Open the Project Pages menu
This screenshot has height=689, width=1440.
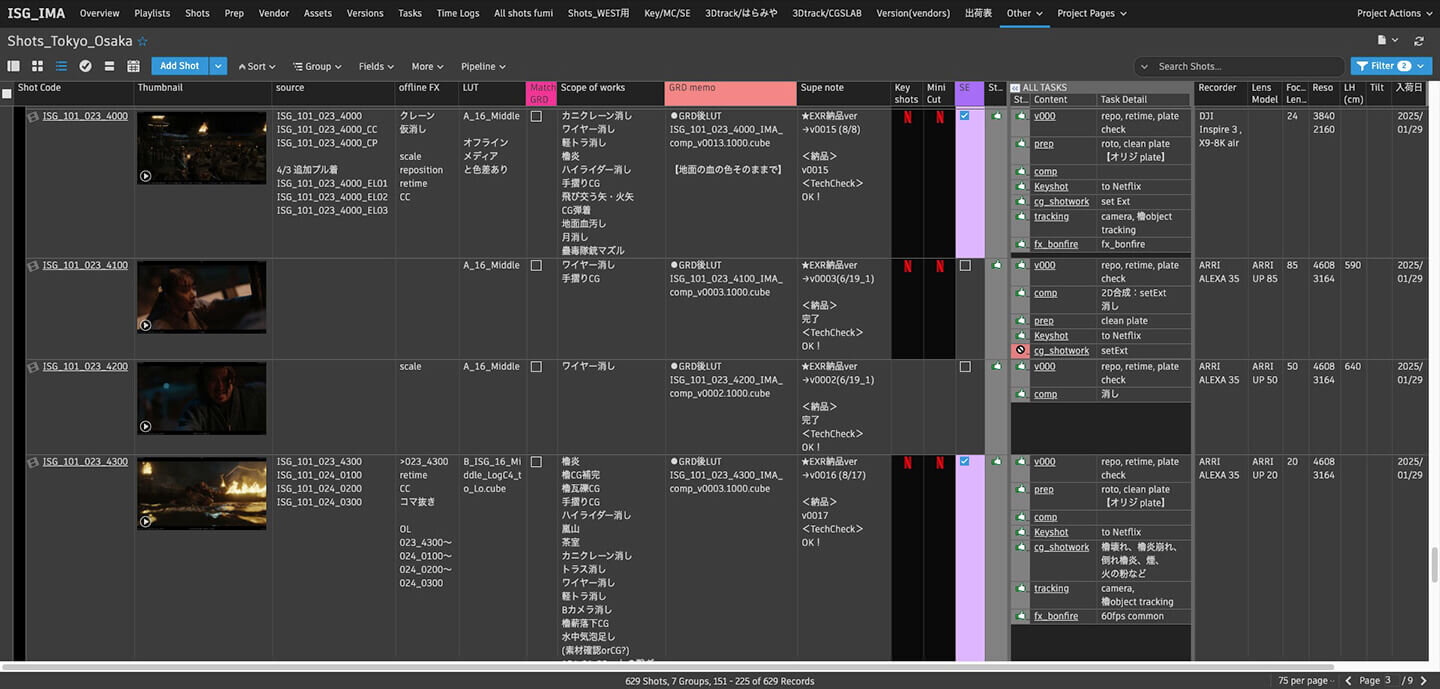click(x=1091, y=13)
